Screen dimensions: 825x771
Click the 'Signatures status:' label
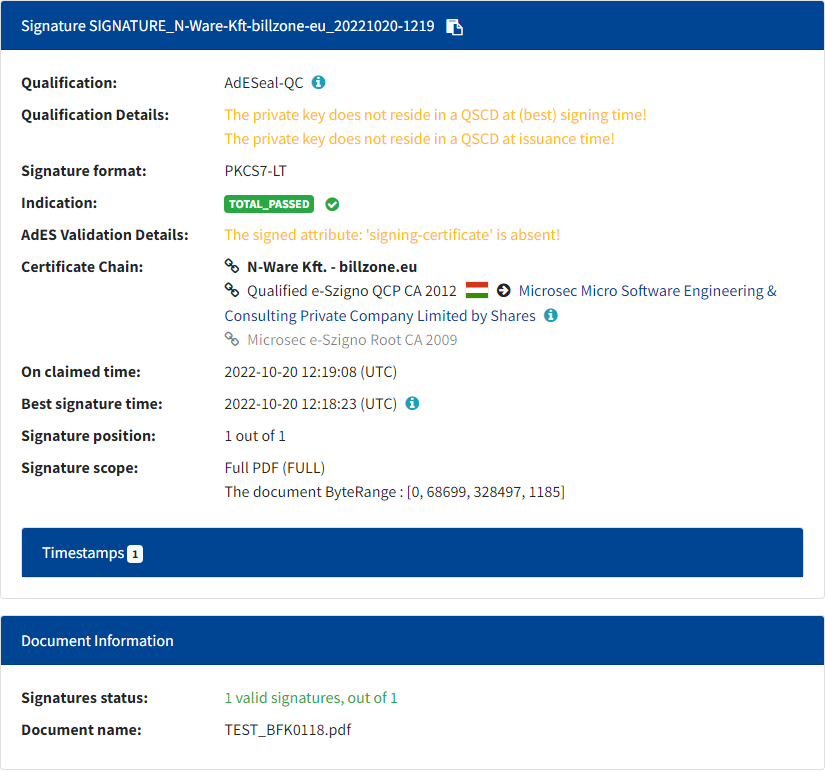tap(85, 698)
